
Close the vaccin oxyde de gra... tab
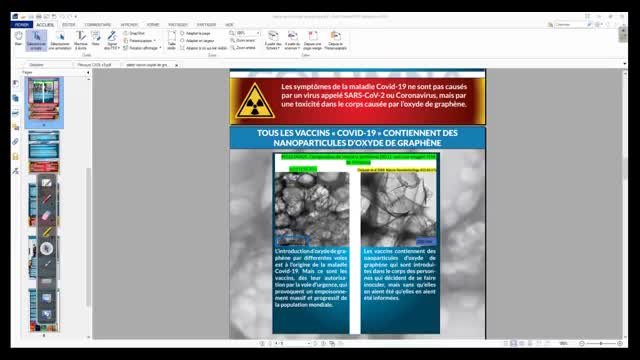tap(176, 65)
